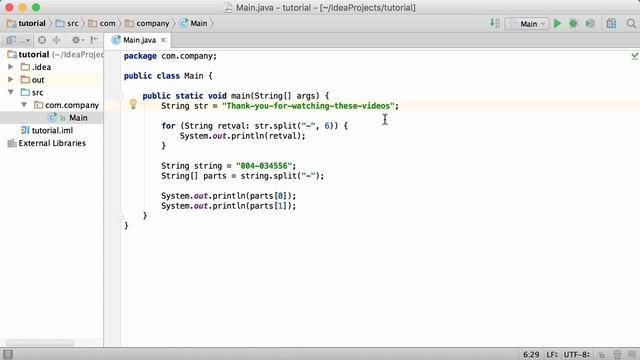Viewport: 640px width, 360px height.
Task: Close the Main.java tab
Action: click(x=163, y=40)
